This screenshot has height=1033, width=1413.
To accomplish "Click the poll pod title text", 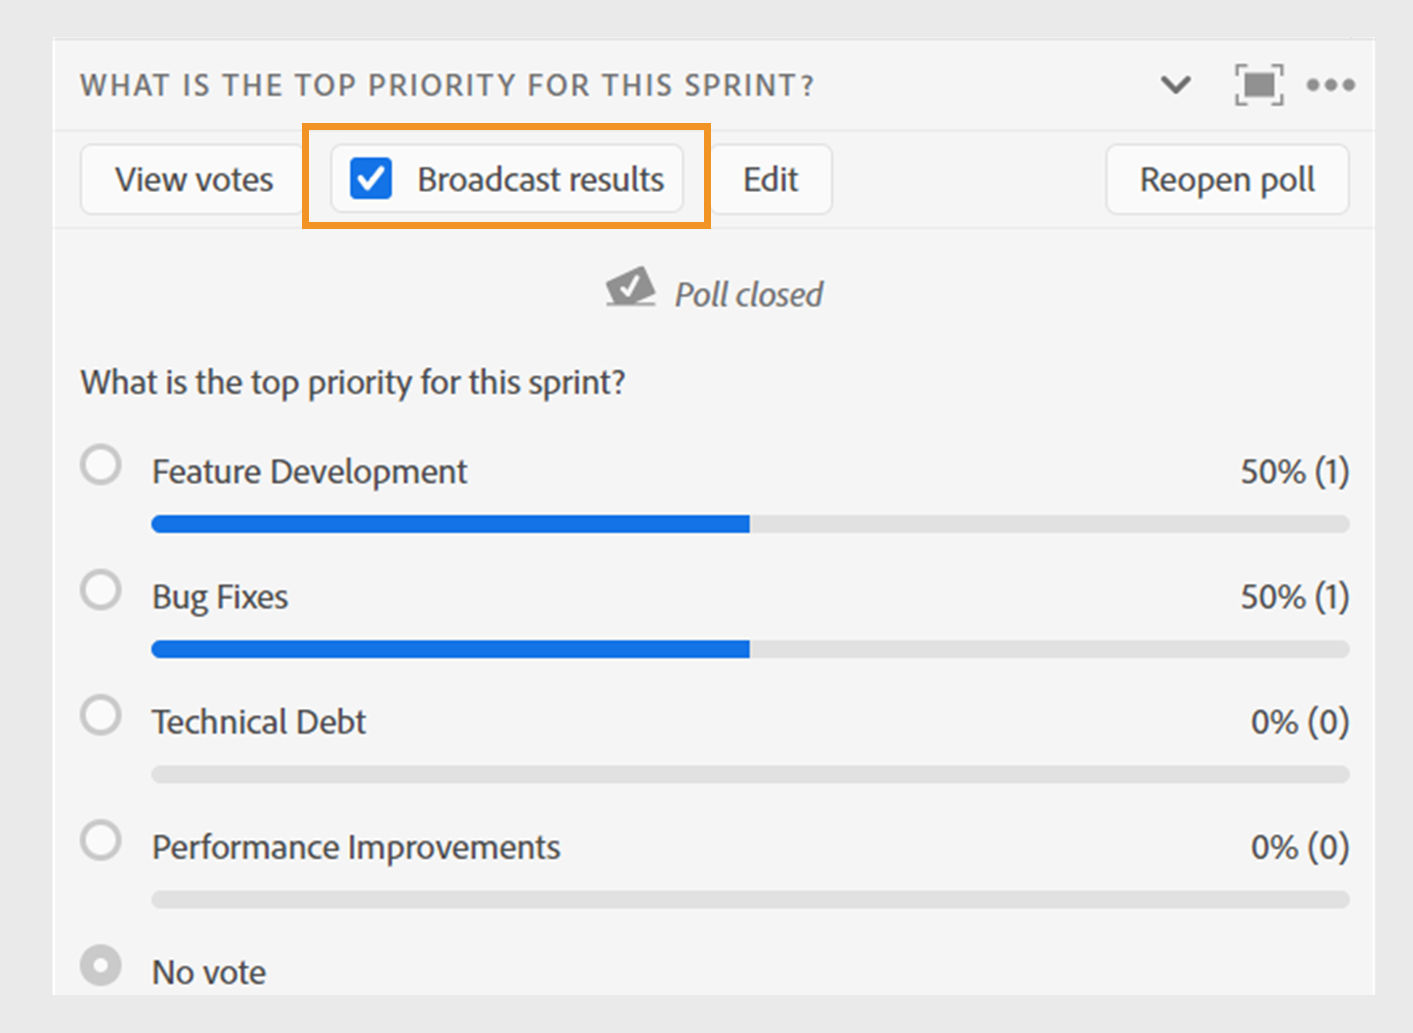I will [x=447, y=86].
